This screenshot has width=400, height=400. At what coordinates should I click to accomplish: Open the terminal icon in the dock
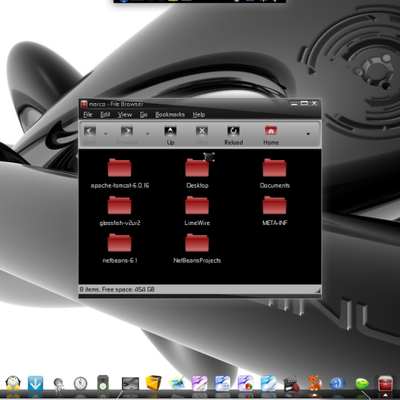click(x=130, y=384)
